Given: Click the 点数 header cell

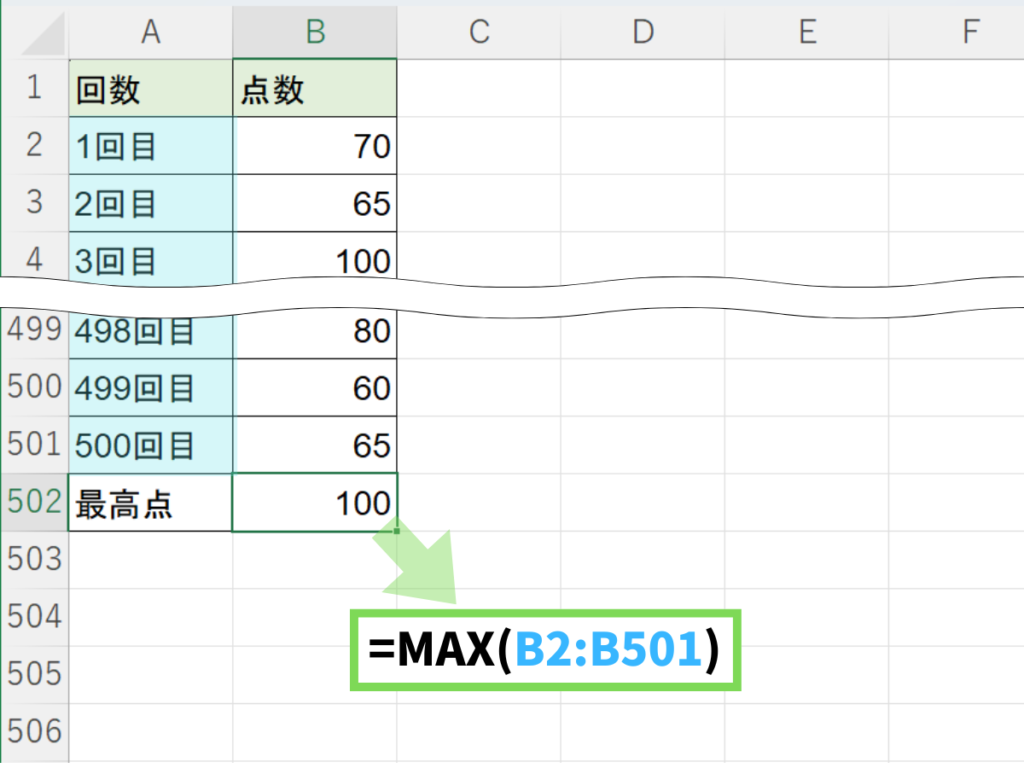Looking at the screenshot, I should pos(315,90).
